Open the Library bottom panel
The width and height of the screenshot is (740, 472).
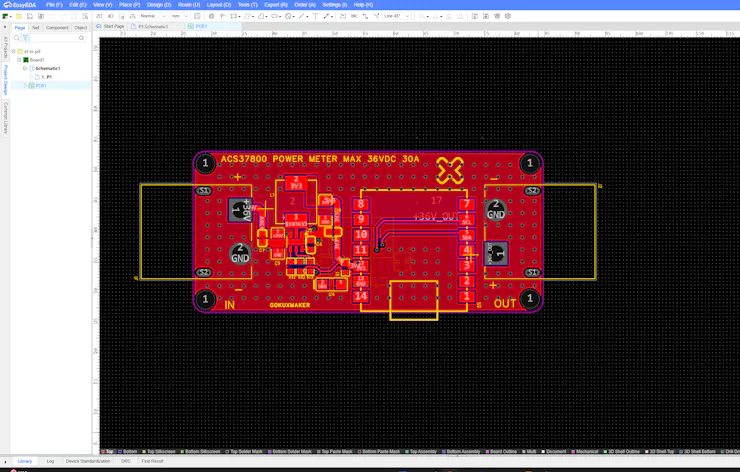click(25, 461)
